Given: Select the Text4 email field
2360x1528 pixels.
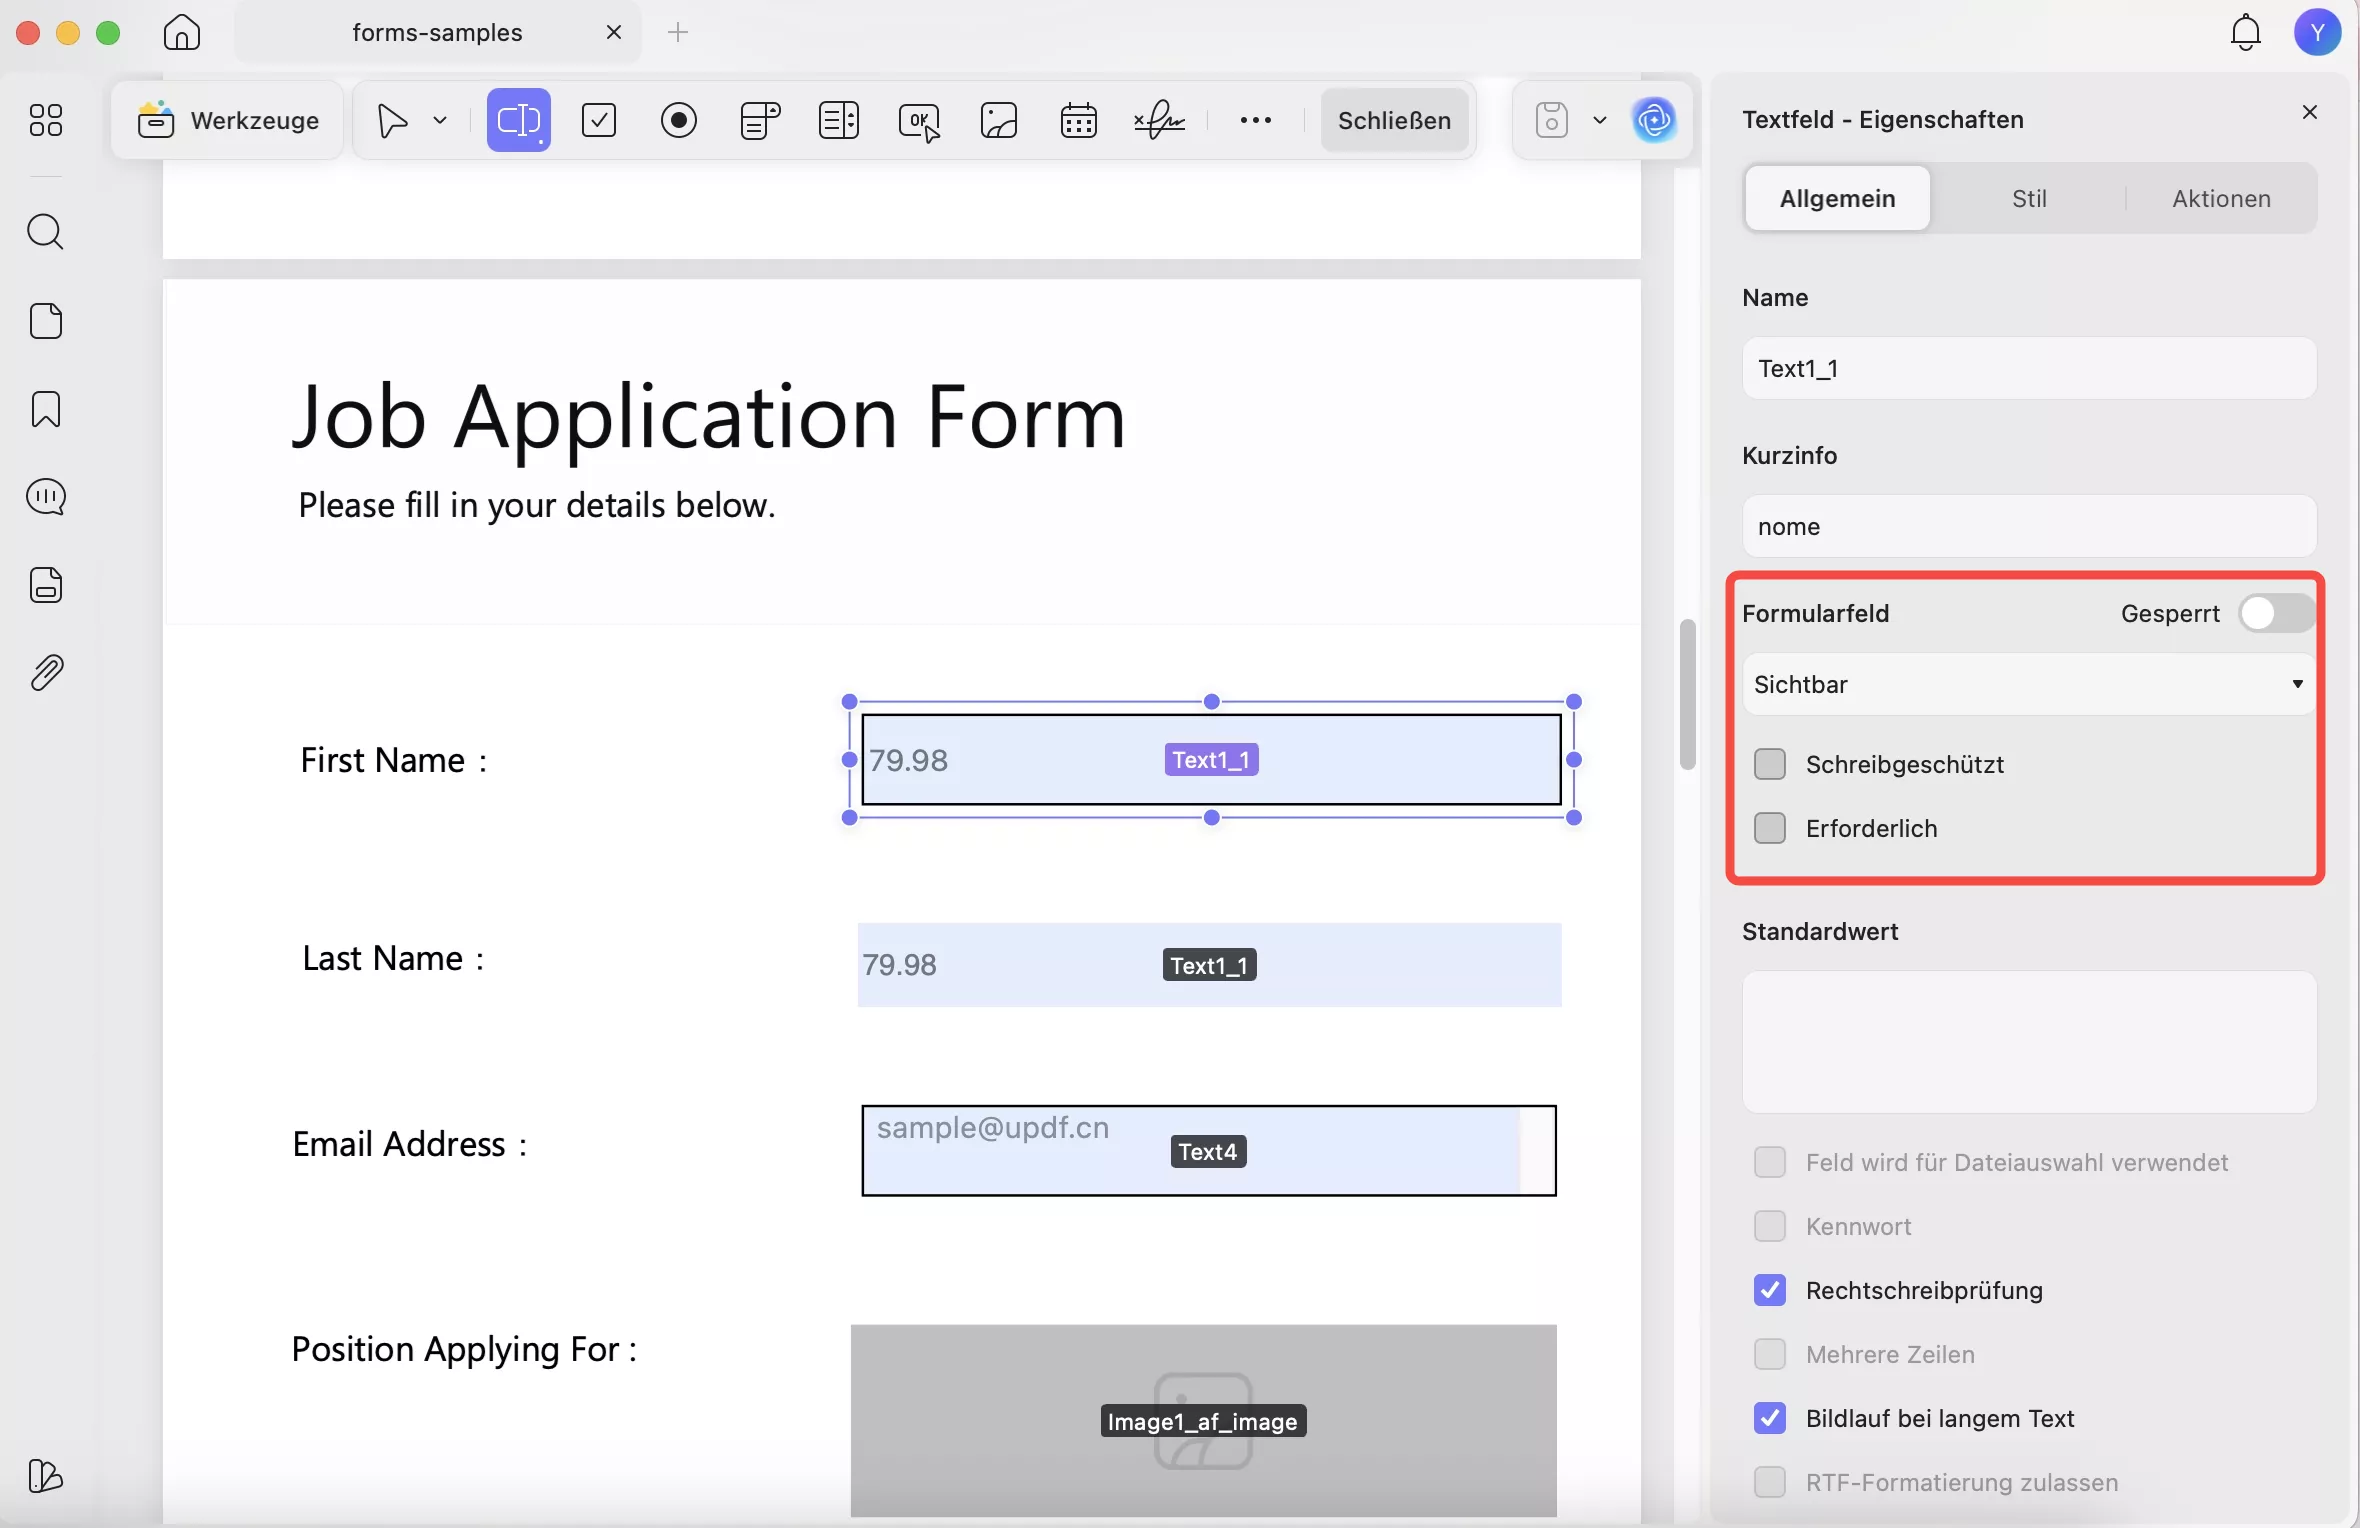Looking at the screenshot, I should click(1209, 1150).
